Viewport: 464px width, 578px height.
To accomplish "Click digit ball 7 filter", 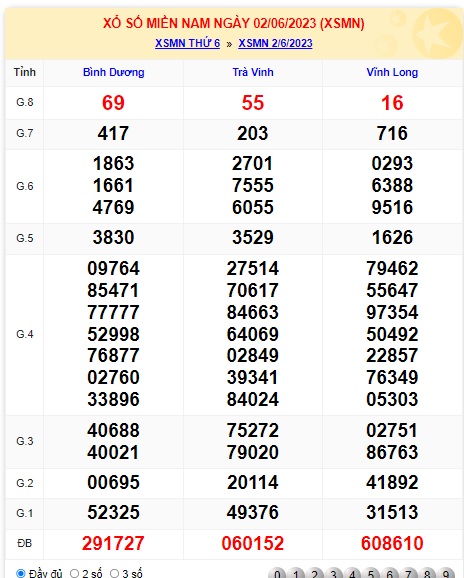I will tap(409, 573).
